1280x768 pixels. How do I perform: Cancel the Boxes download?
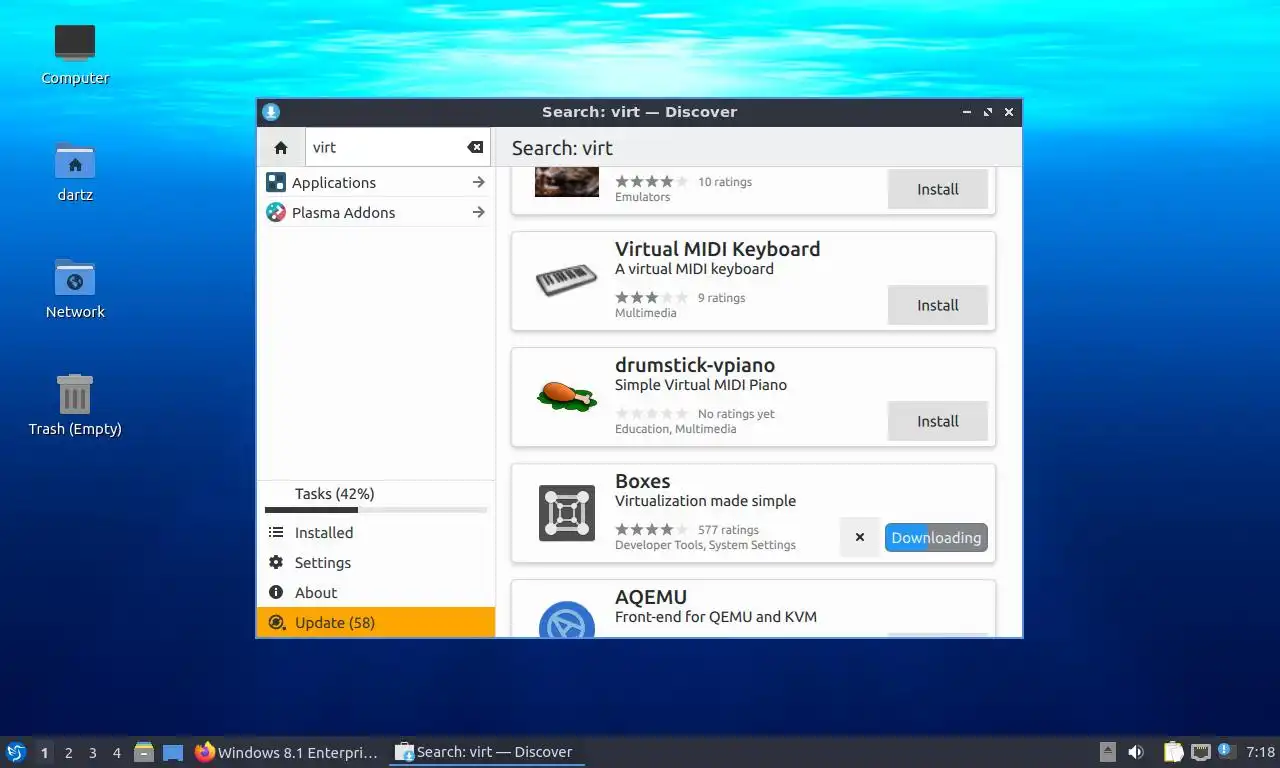pos(860,537)
